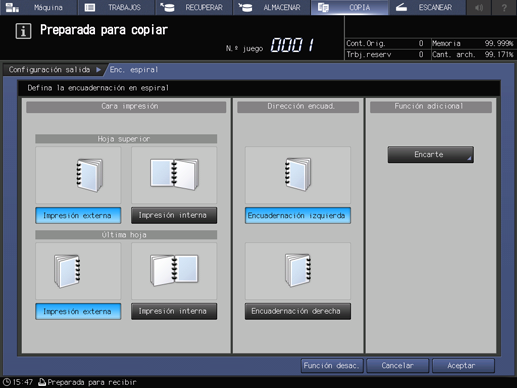
Task: Click the clock icon at 15:47
Action: click(x=6, y=382)
